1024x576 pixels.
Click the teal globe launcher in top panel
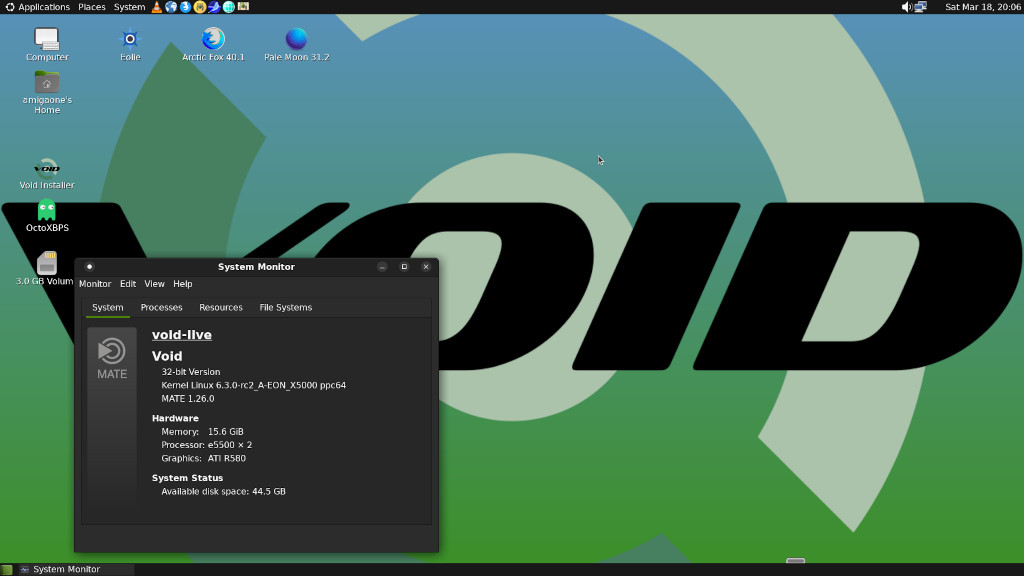229,7
